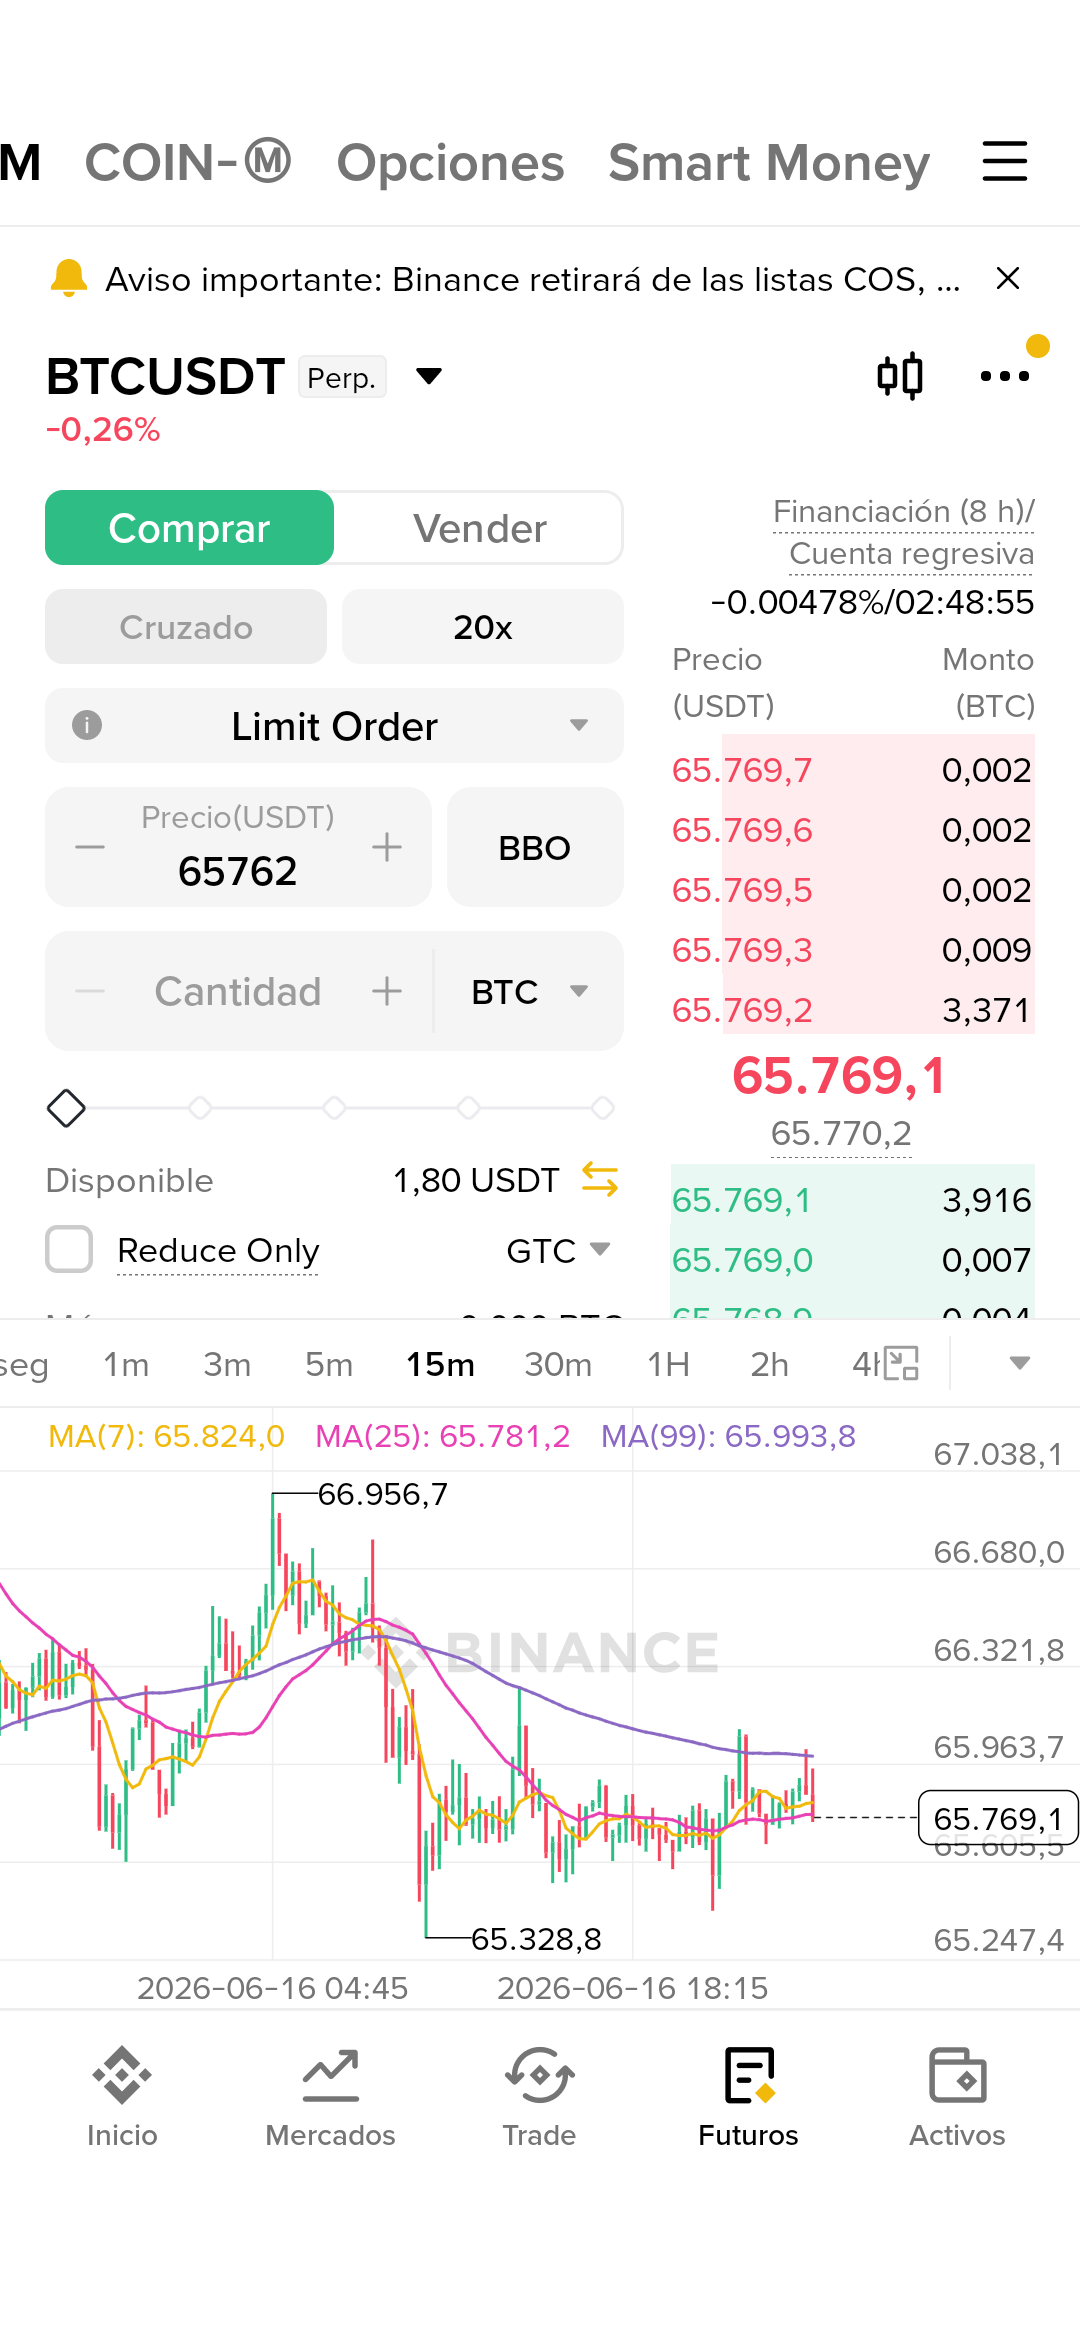Image resolution: width=1080 pixels, height=2340 pixels.
Task: Increase Cantidad with the plus button
Action: click(387, 992)
